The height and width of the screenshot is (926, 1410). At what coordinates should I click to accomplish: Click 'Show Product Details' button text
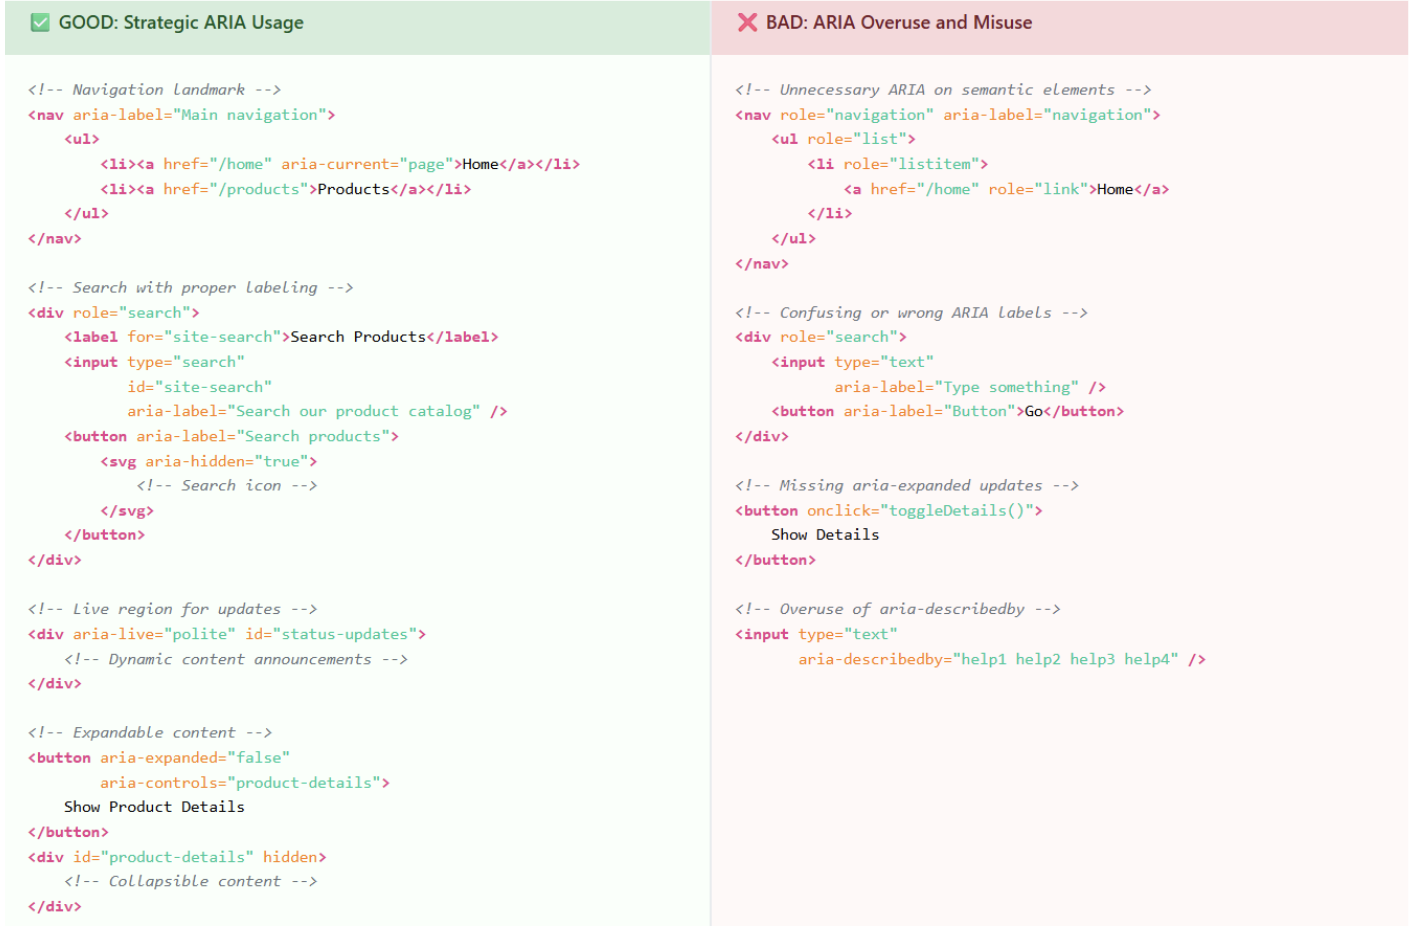[x=154, y=807]
